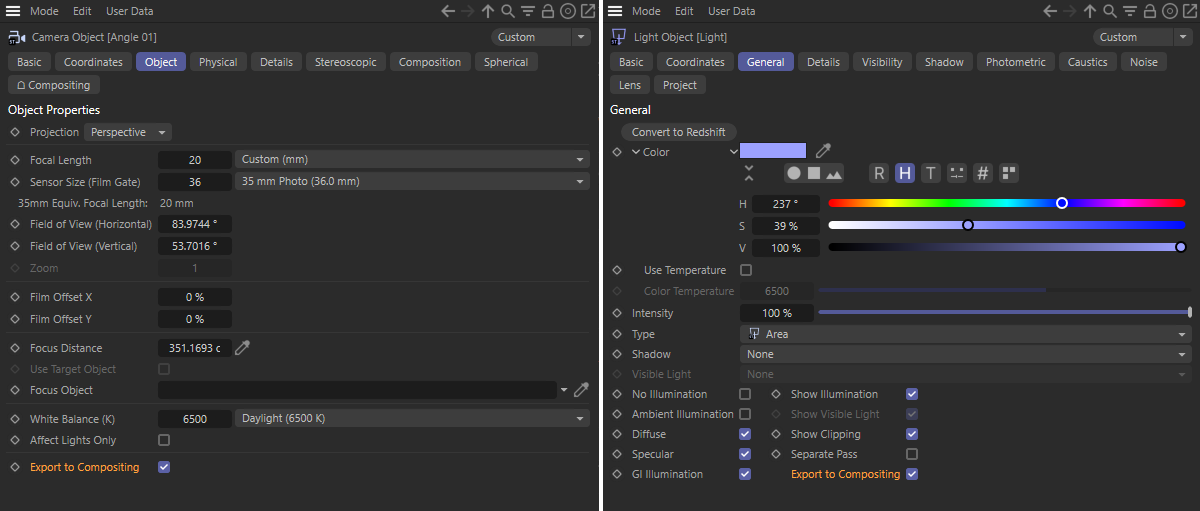Image resolution: width=1200 pixels, height=511 pixels.
Task: Click Focus Object picker icon
Action: coord(581,390)
